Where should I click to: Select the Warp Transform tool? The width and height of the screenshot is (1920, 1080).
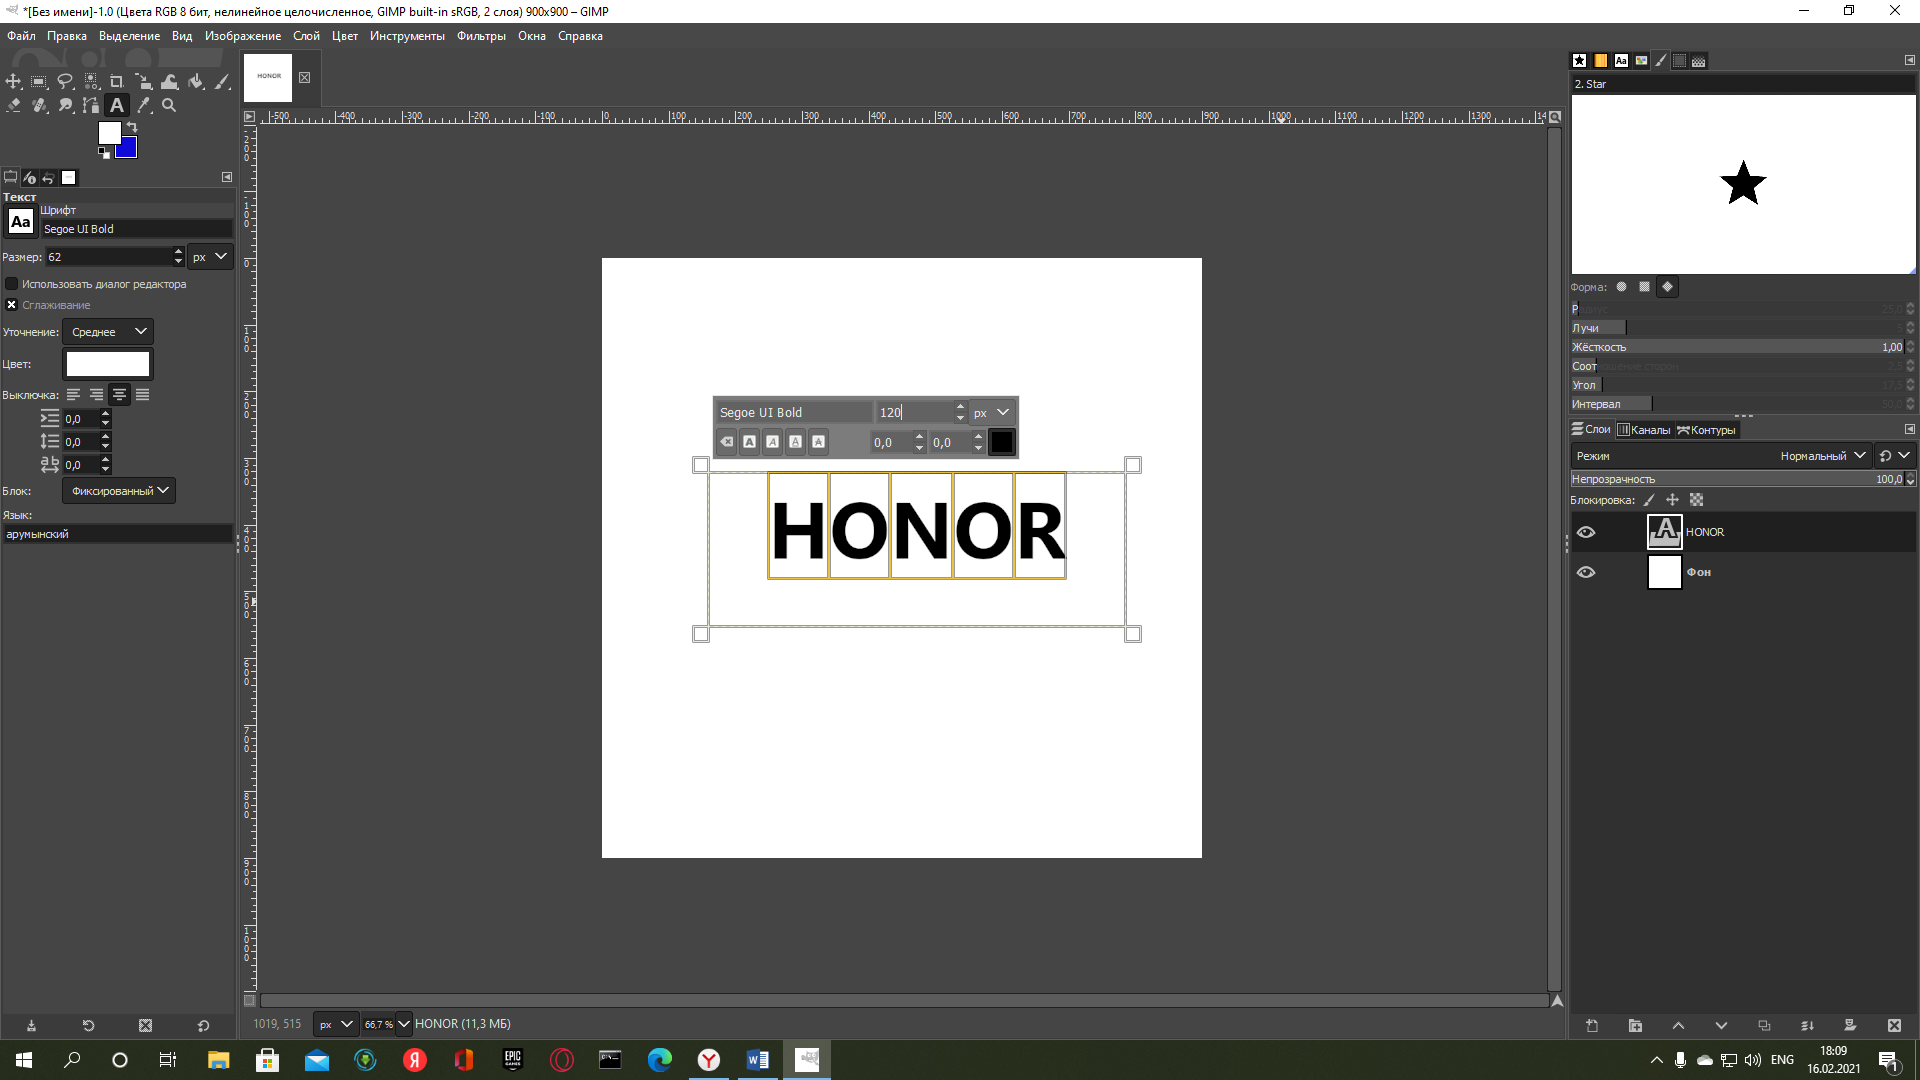point(170,81)
